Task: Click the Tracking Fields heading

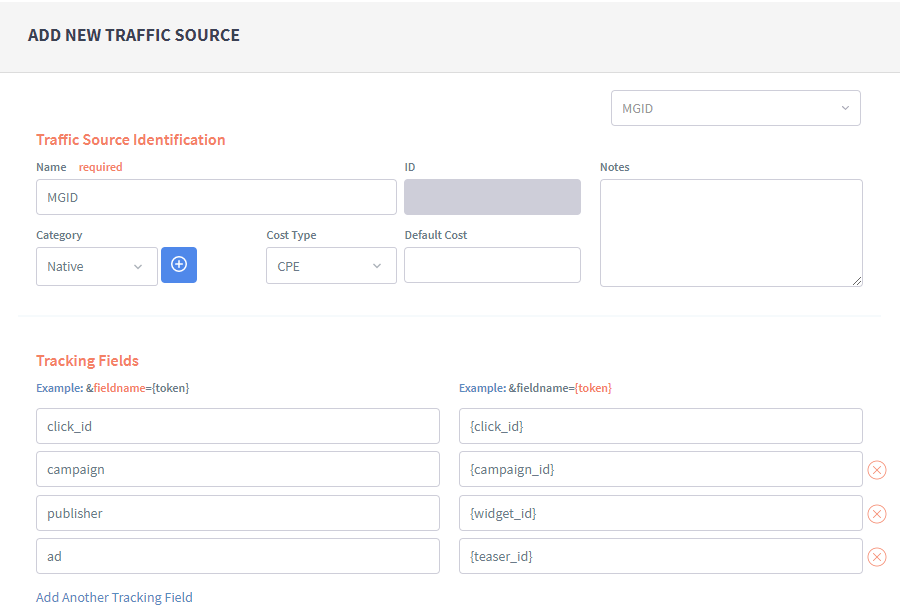Action: (x=88, y=361)
